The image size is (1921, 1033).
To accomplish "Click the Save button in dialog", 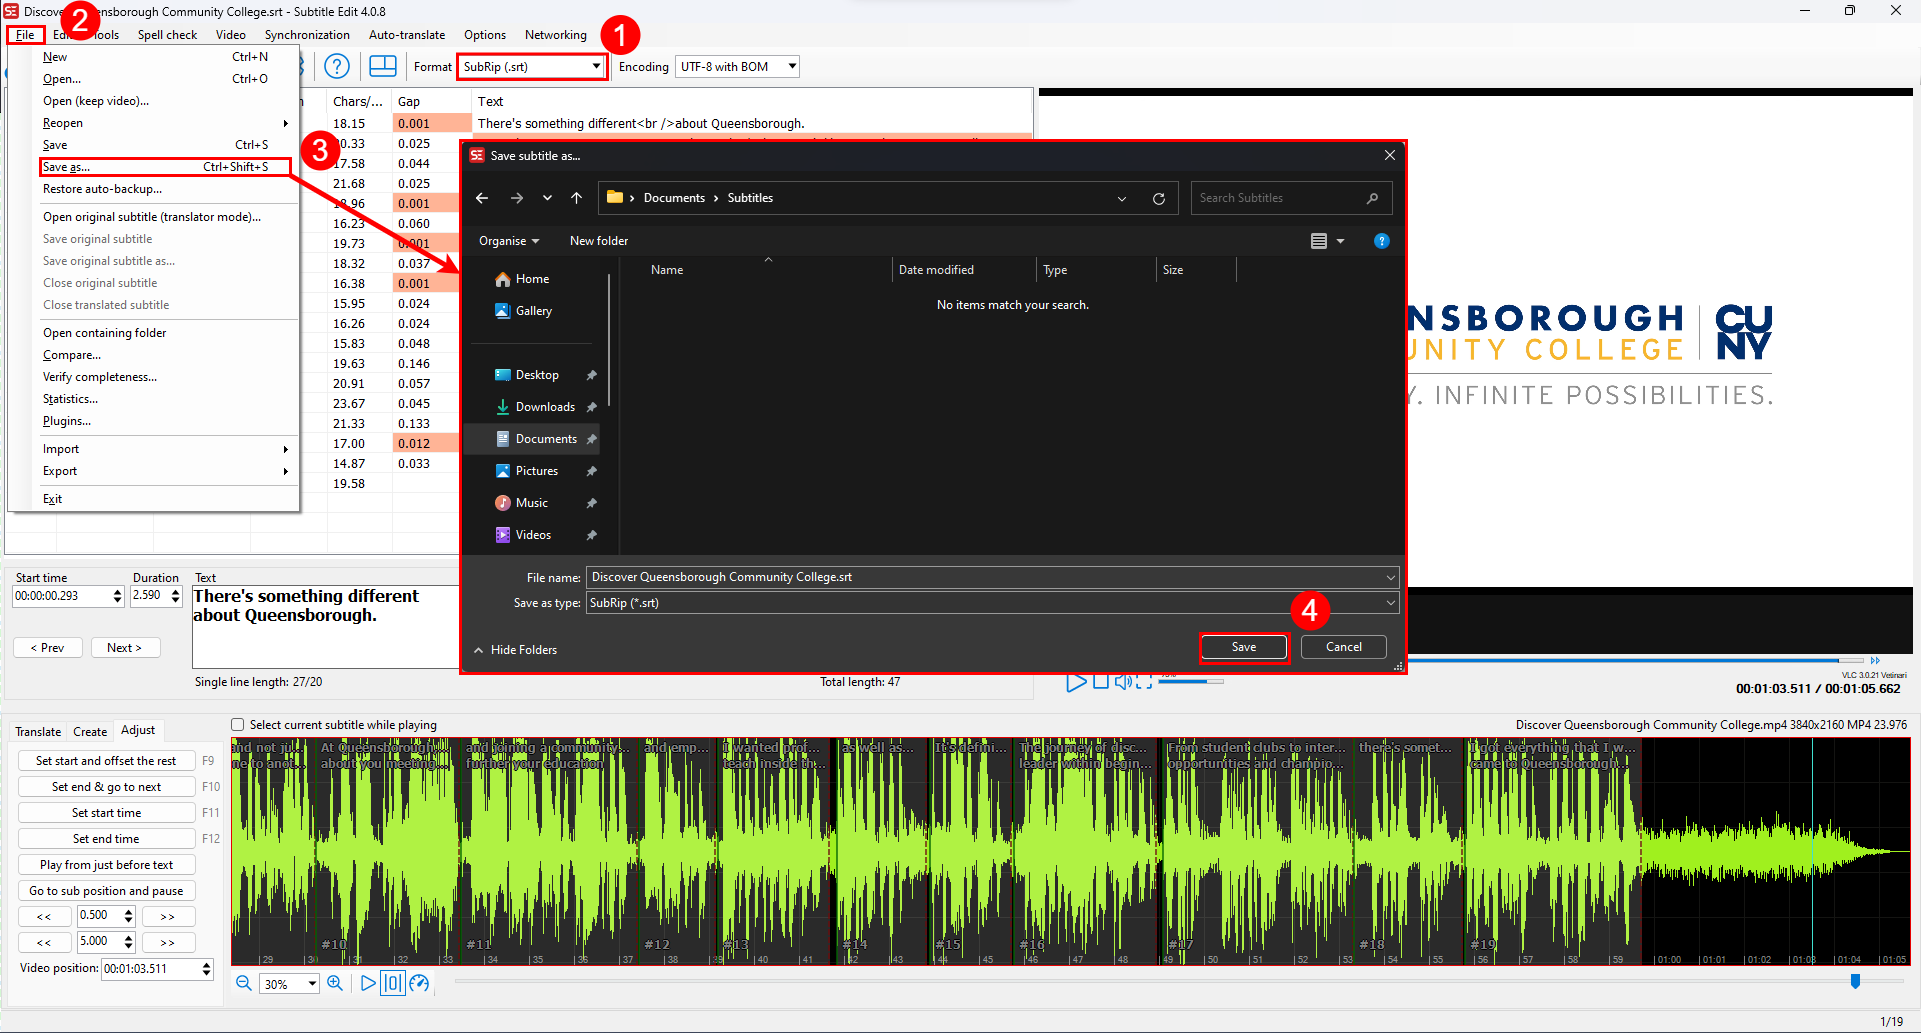I will pos(1244,647).
